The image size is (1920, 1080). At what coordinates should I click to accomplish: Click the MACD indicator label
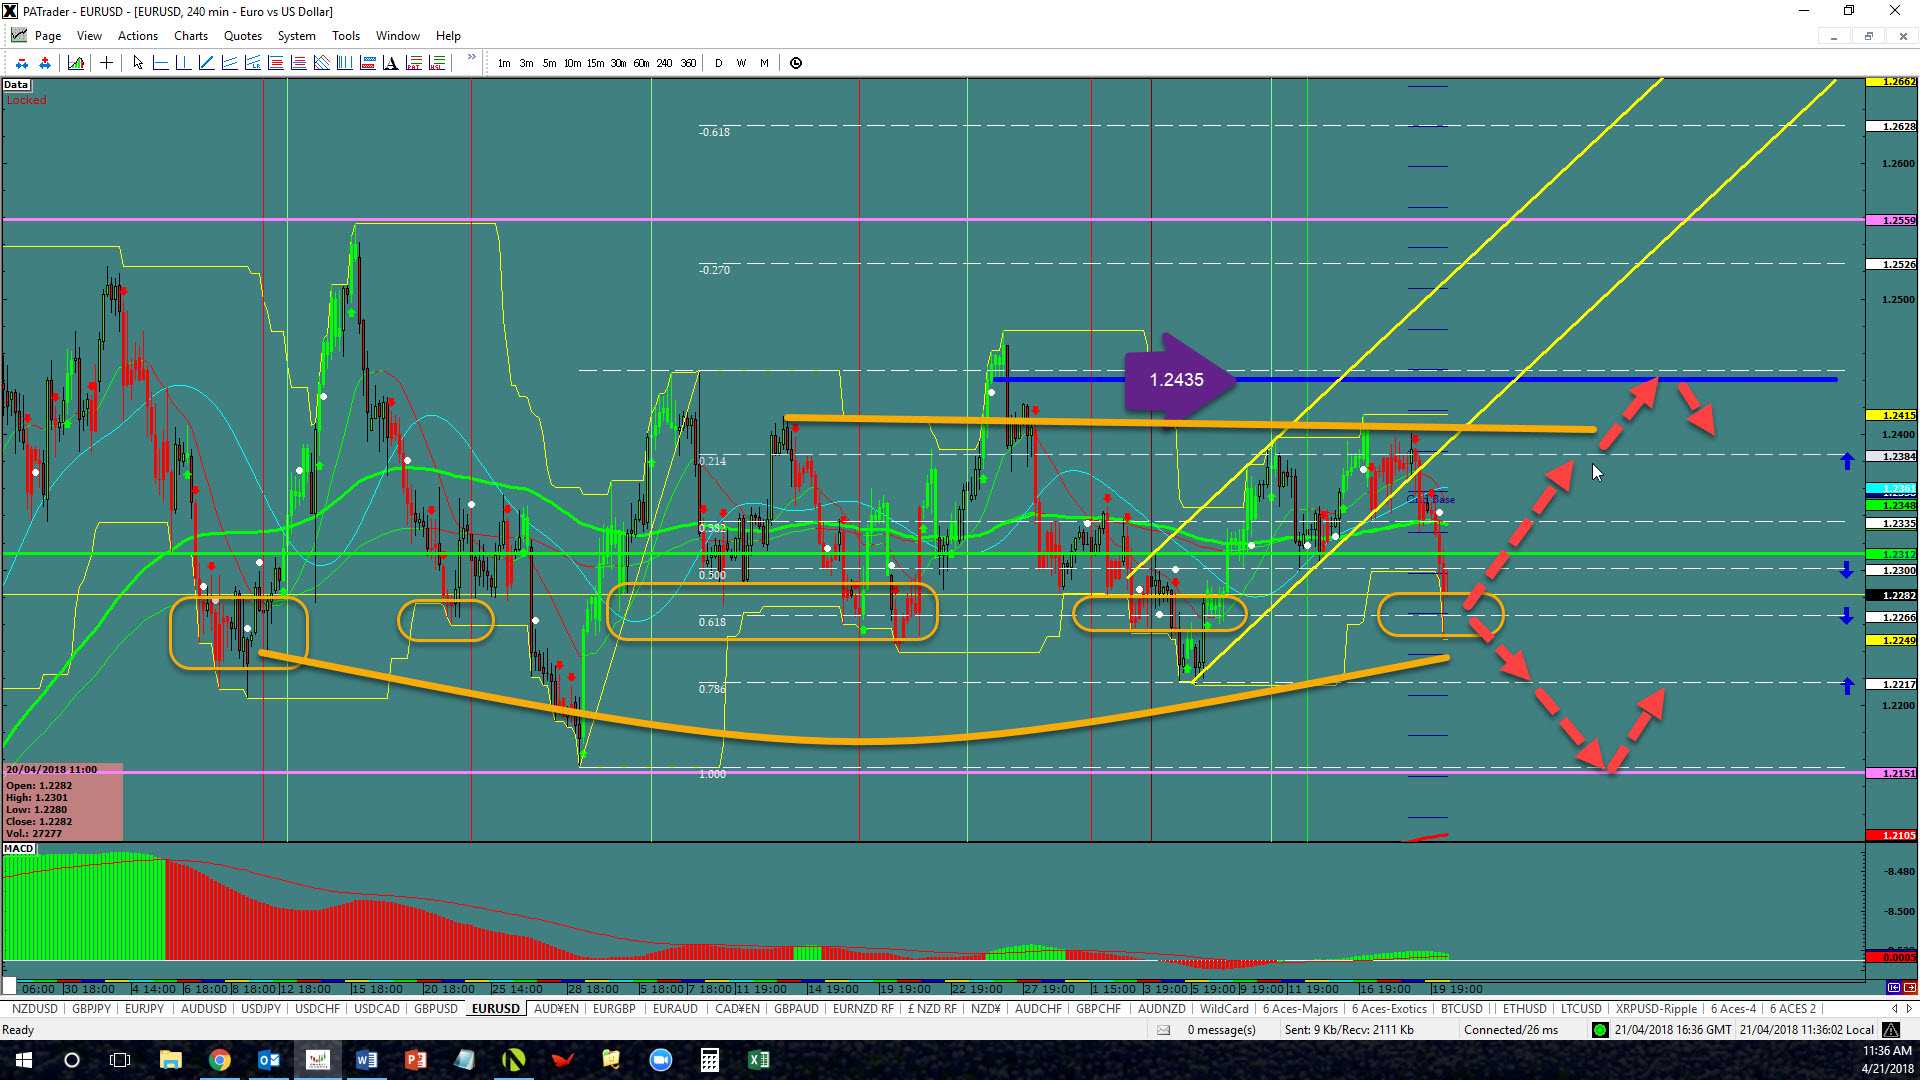tap(19, 849)
